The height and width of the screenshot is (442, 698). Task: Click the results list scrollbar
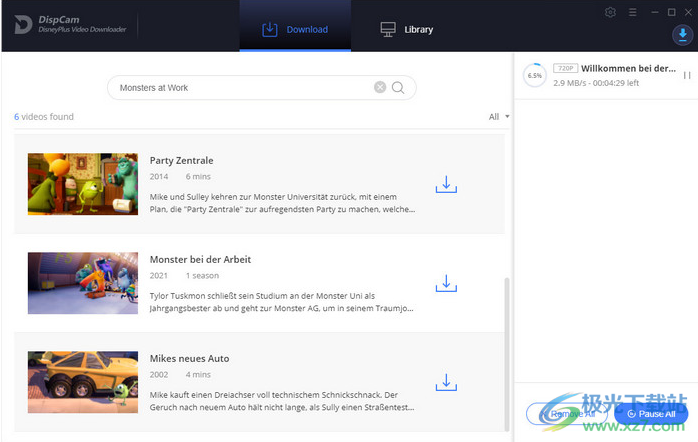[x=507, y=354]
